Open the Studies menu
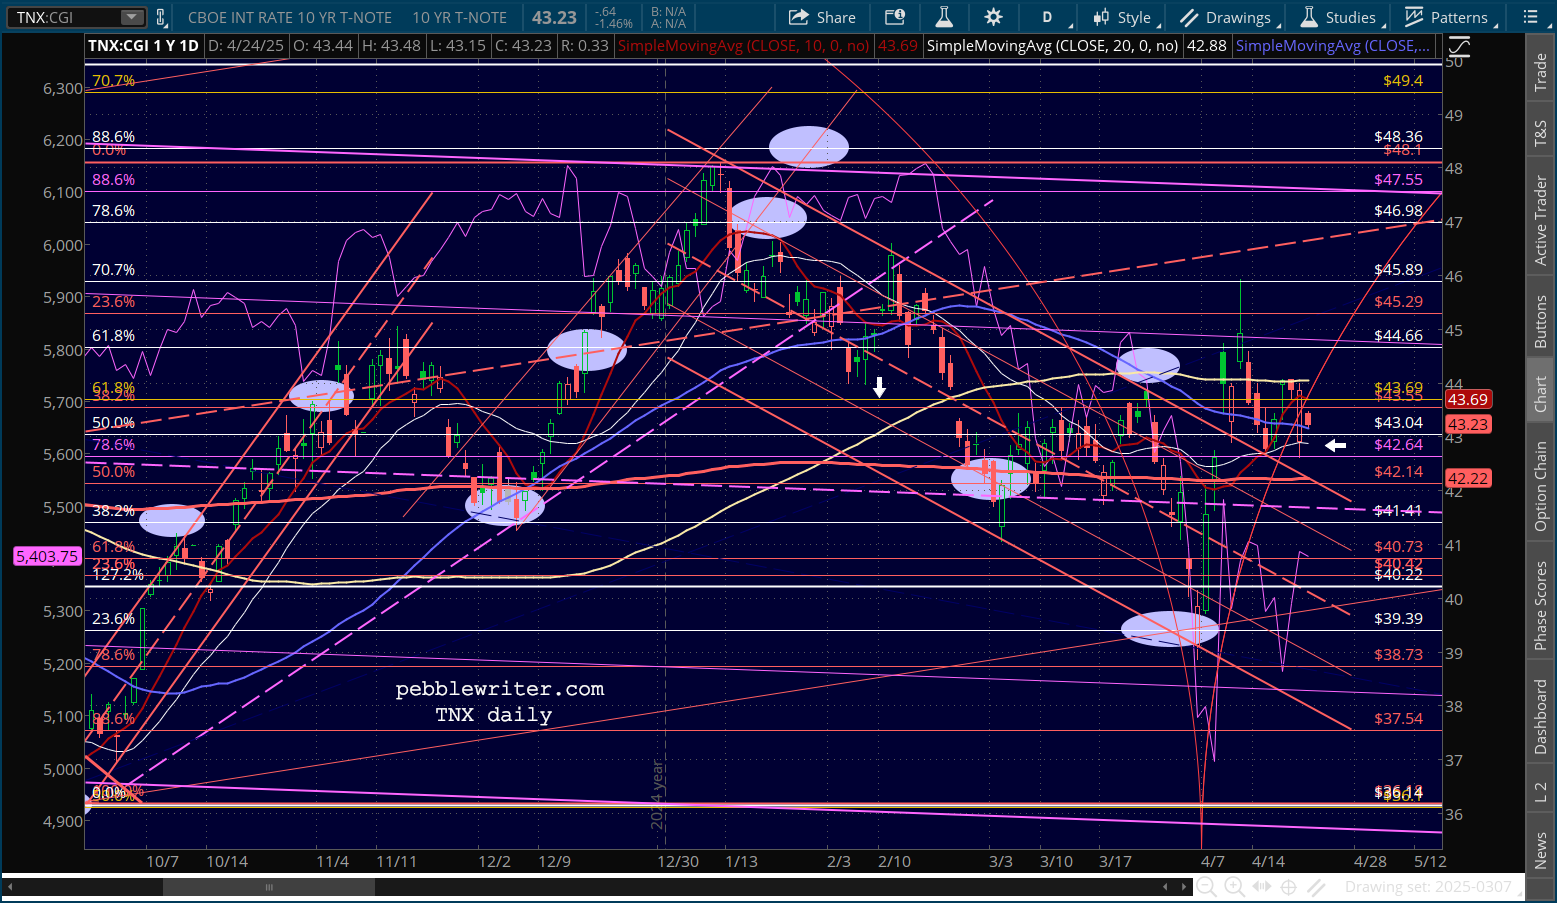The image size is (1557, 903). coord(1342,17)
